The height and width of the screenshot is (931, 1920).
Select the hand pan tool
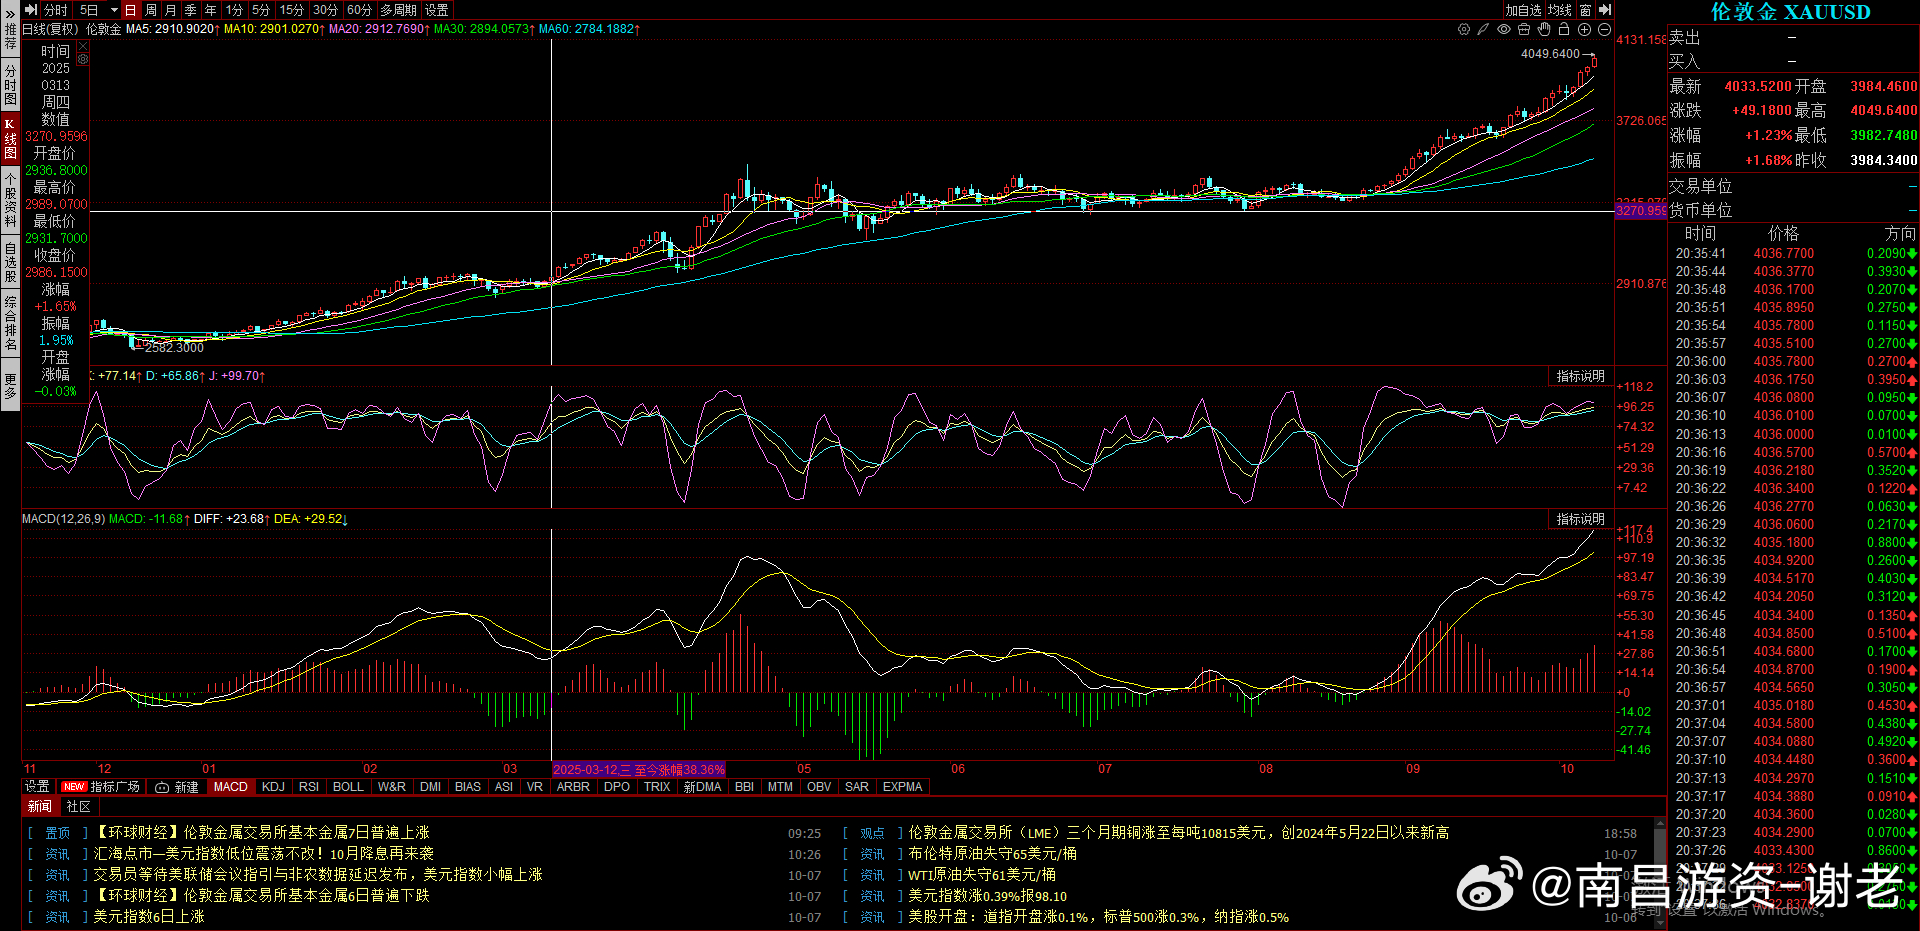1544,29
